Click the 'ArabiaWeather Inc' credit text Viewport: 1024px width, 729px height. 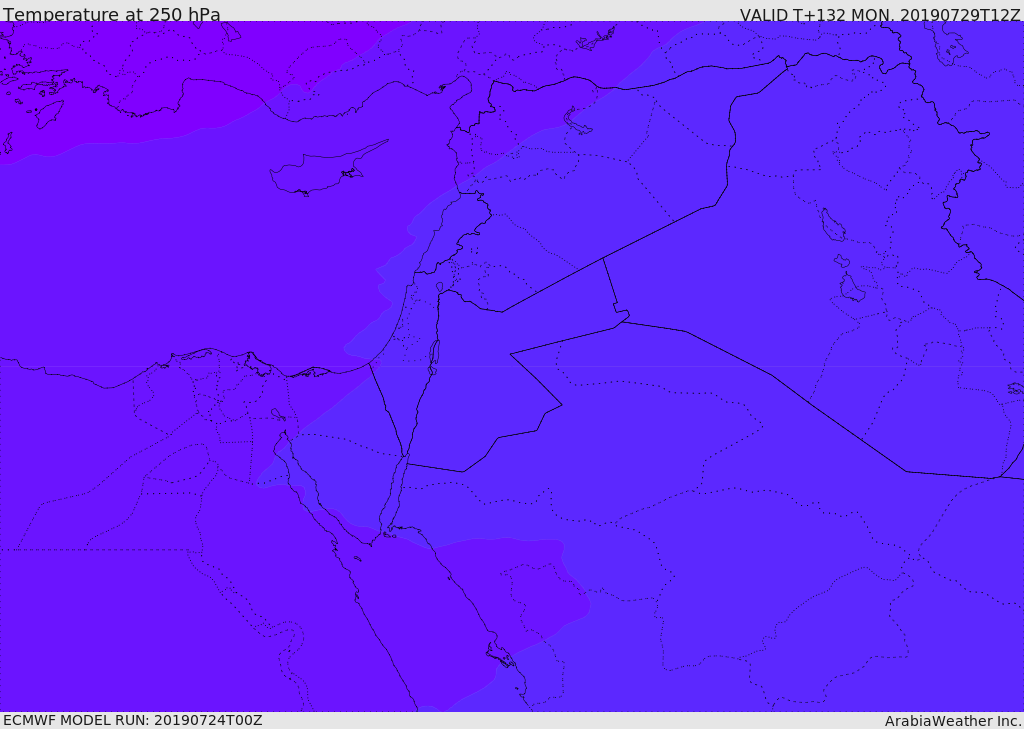point(953,721)
